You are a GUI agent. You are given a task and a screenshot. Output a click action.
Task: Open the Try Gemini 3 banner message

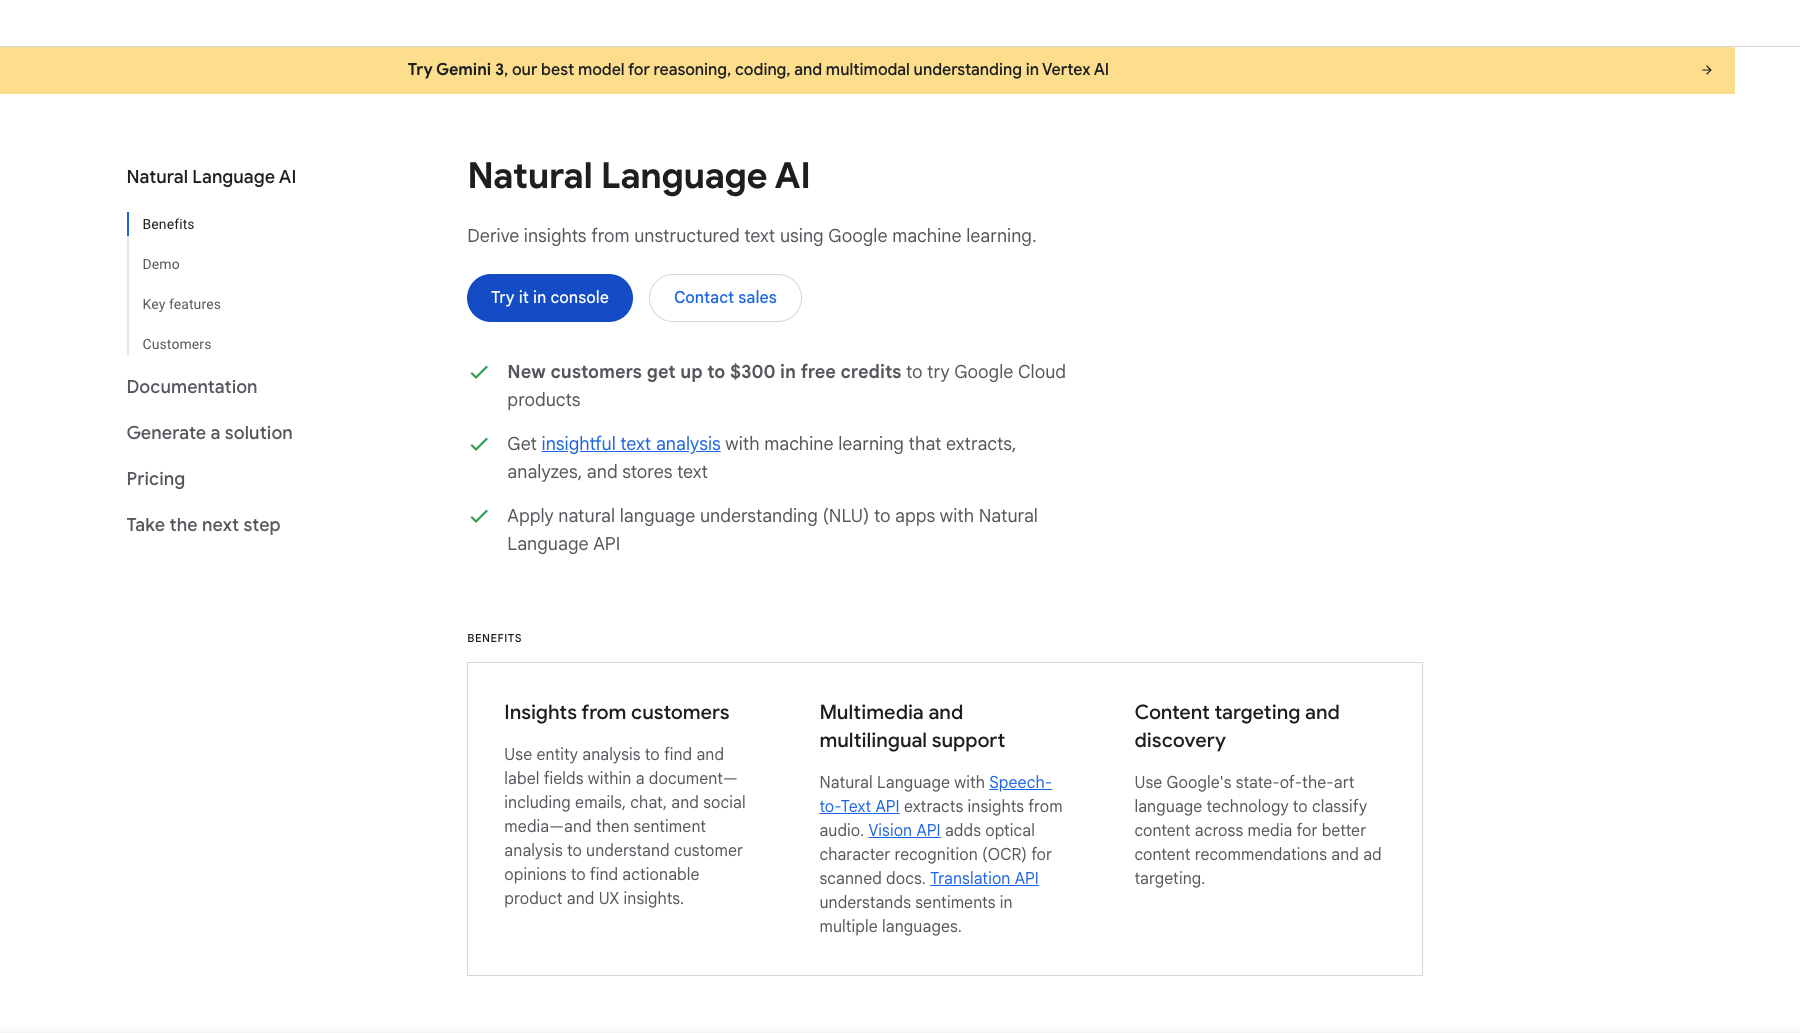[758, 70]
